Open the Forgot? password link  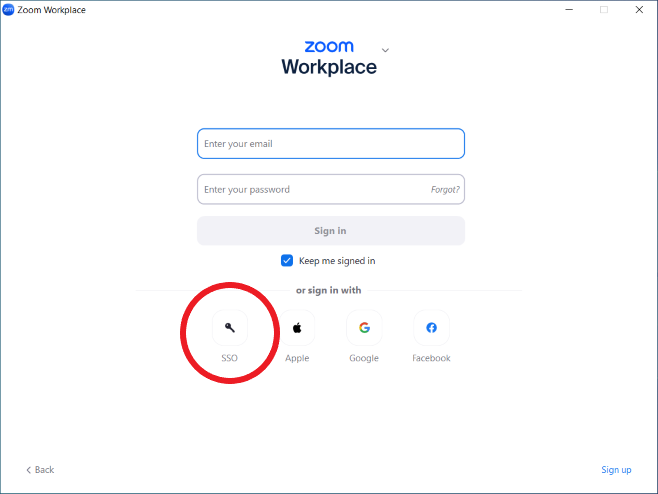click(445, 190)
